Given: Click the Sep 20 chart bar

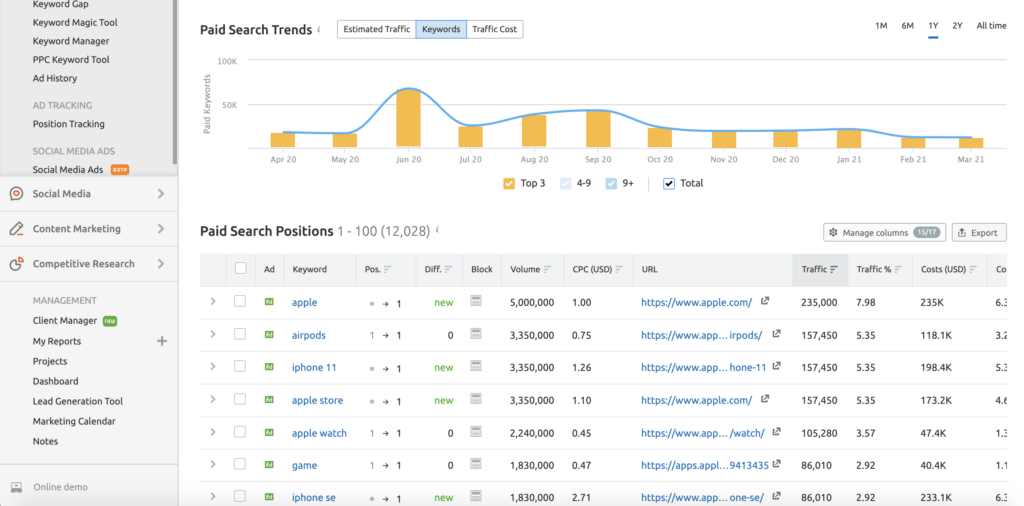Looking at the screenshot, I should point(598,129).
